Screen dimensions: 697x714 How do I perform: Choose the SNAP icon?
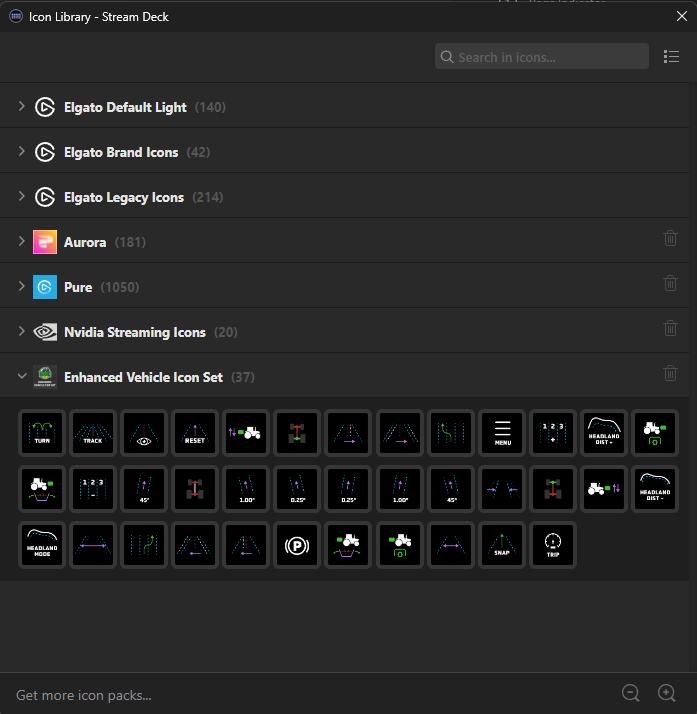point(502,545)
